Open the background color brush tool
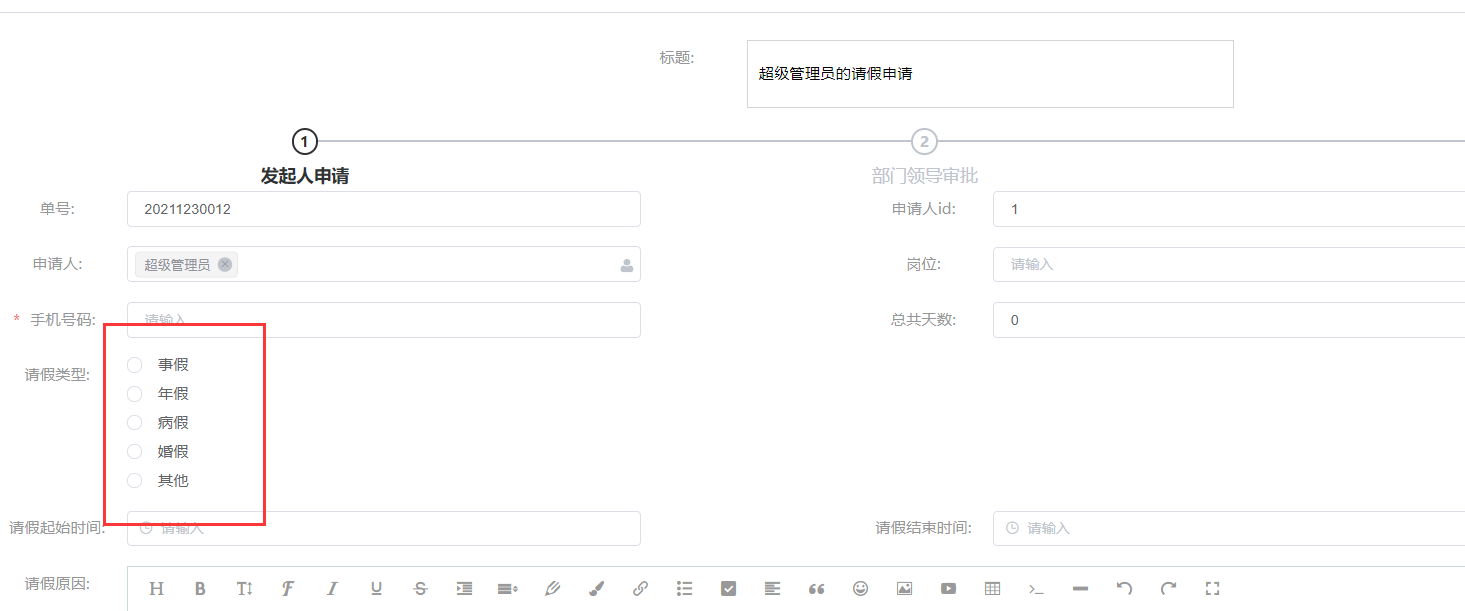 (596, 589)
